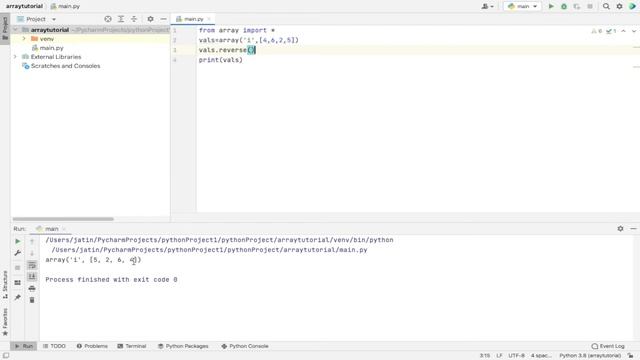Screen dimensions: 640x360
Task: Open the TODO tool window
Action: coord(54,346)
